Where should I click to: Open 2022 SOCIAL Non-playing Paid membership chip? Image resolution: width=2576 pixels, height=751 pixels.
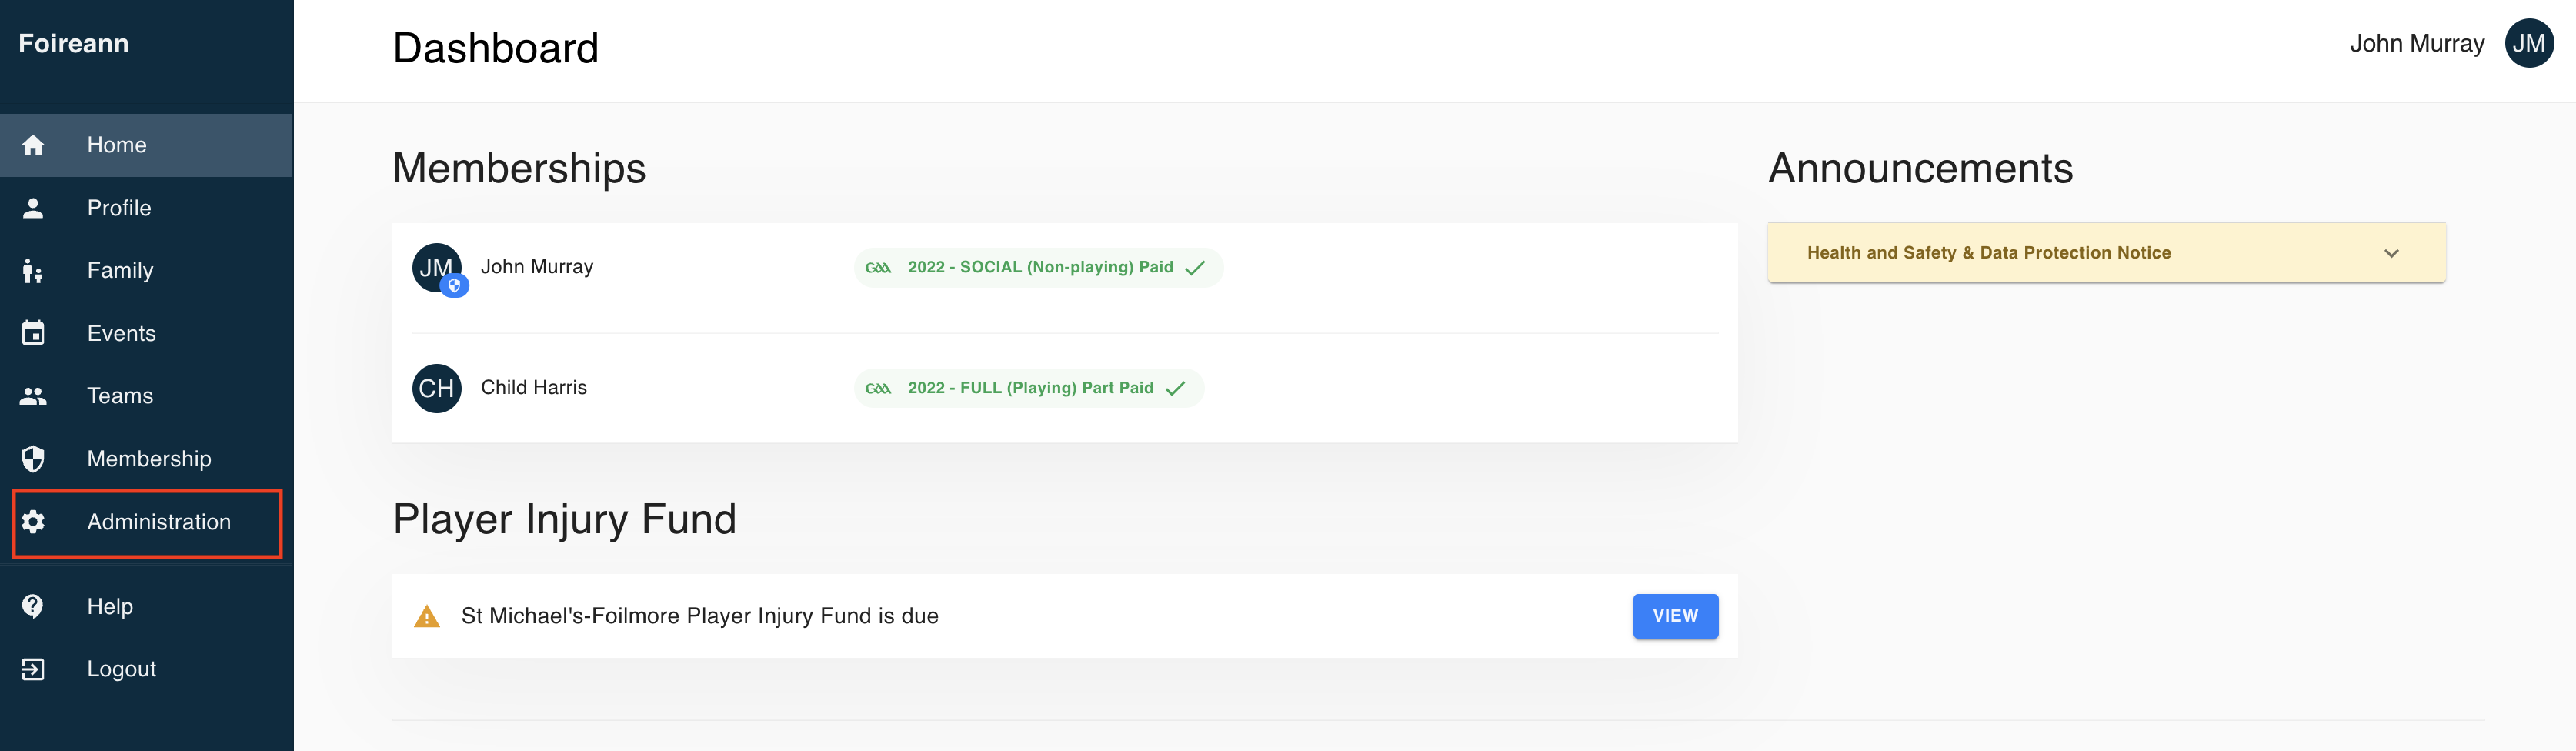[x=1038, y=268]
